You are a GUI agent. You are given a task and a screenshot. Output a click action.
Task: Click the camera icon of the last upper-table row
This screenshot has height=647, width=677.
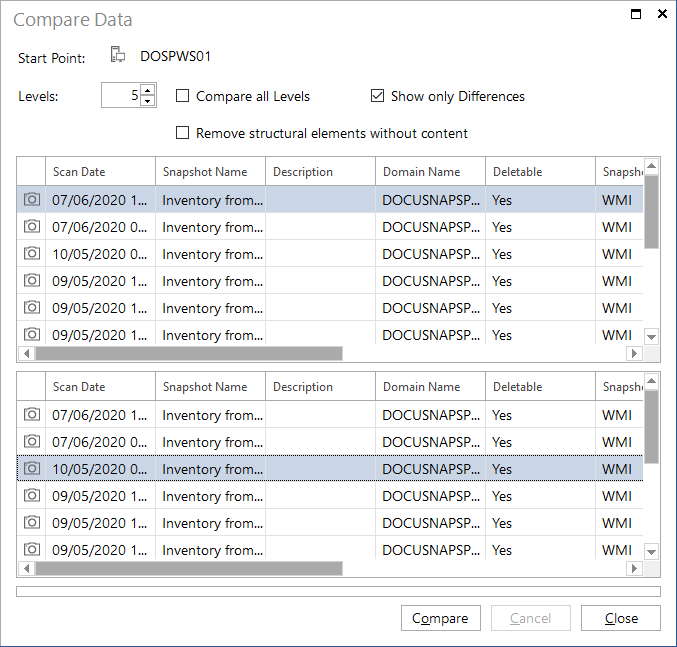pyautogui.click(x=32, y=334)
